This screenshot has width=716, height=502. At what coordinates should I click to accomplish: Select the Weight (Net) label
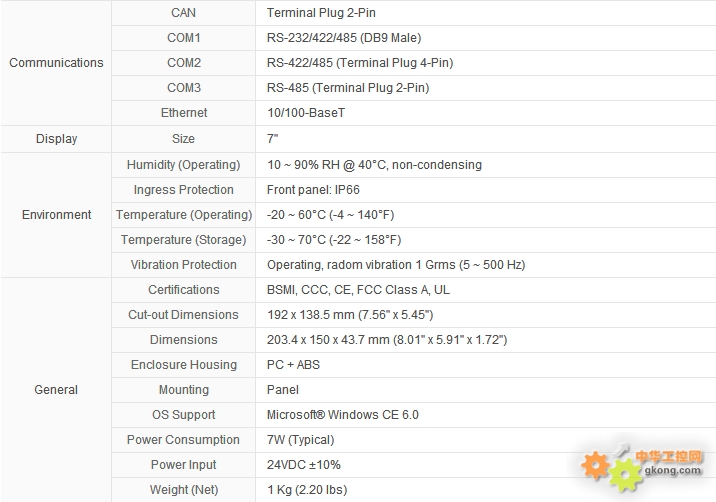point(184,490)
